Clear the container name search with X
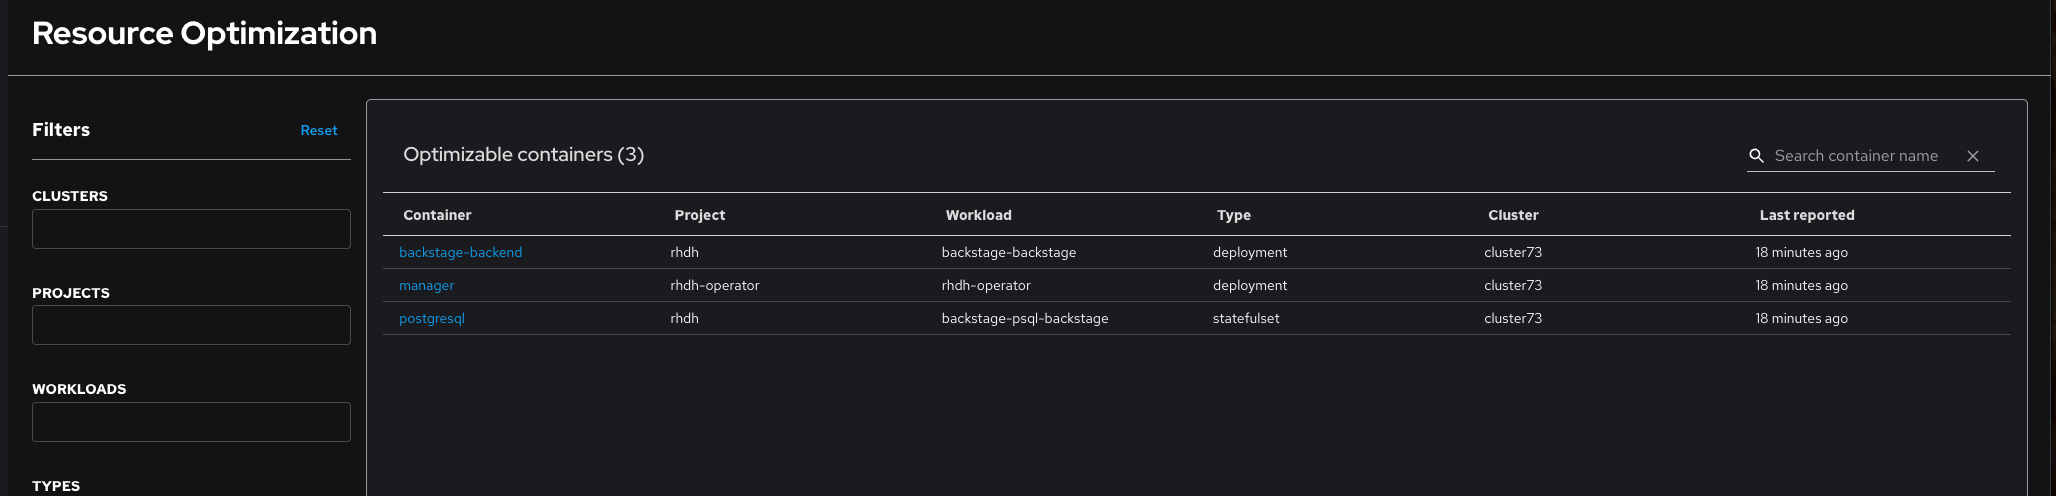The image size is (2056, 496). (x=1973, y=156)
